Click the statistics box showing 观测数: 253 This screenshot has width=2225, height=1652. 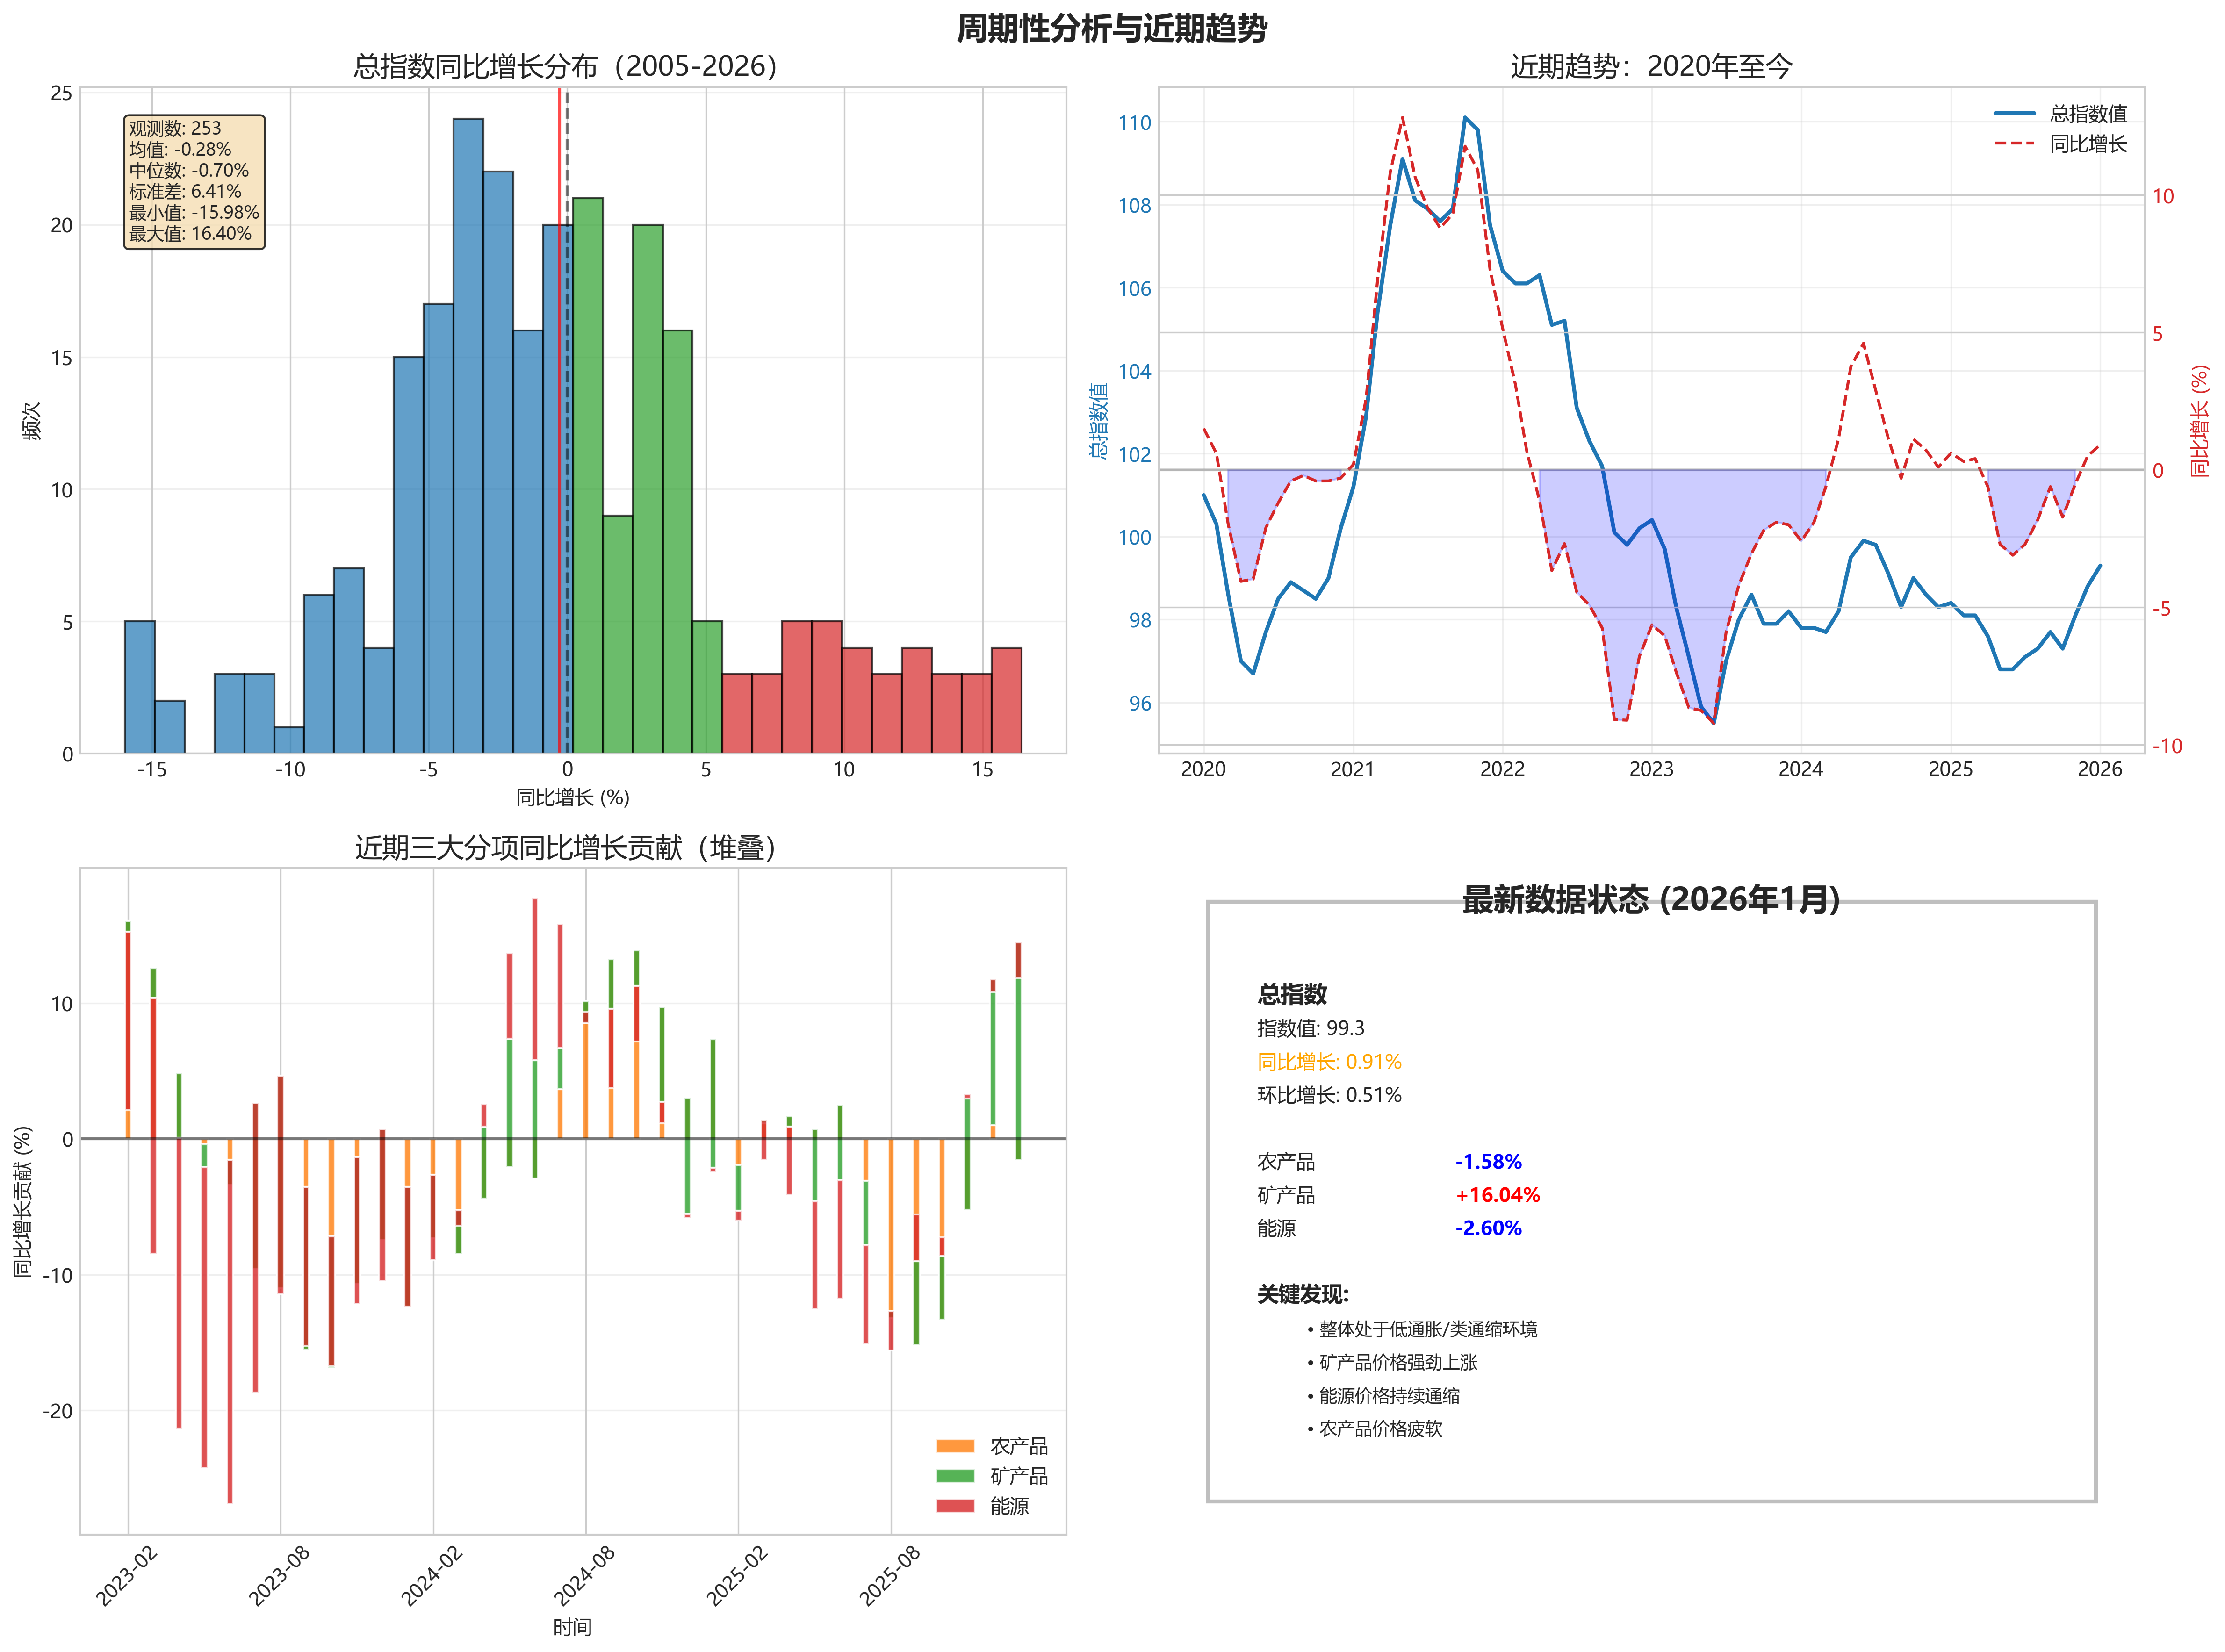194,181
